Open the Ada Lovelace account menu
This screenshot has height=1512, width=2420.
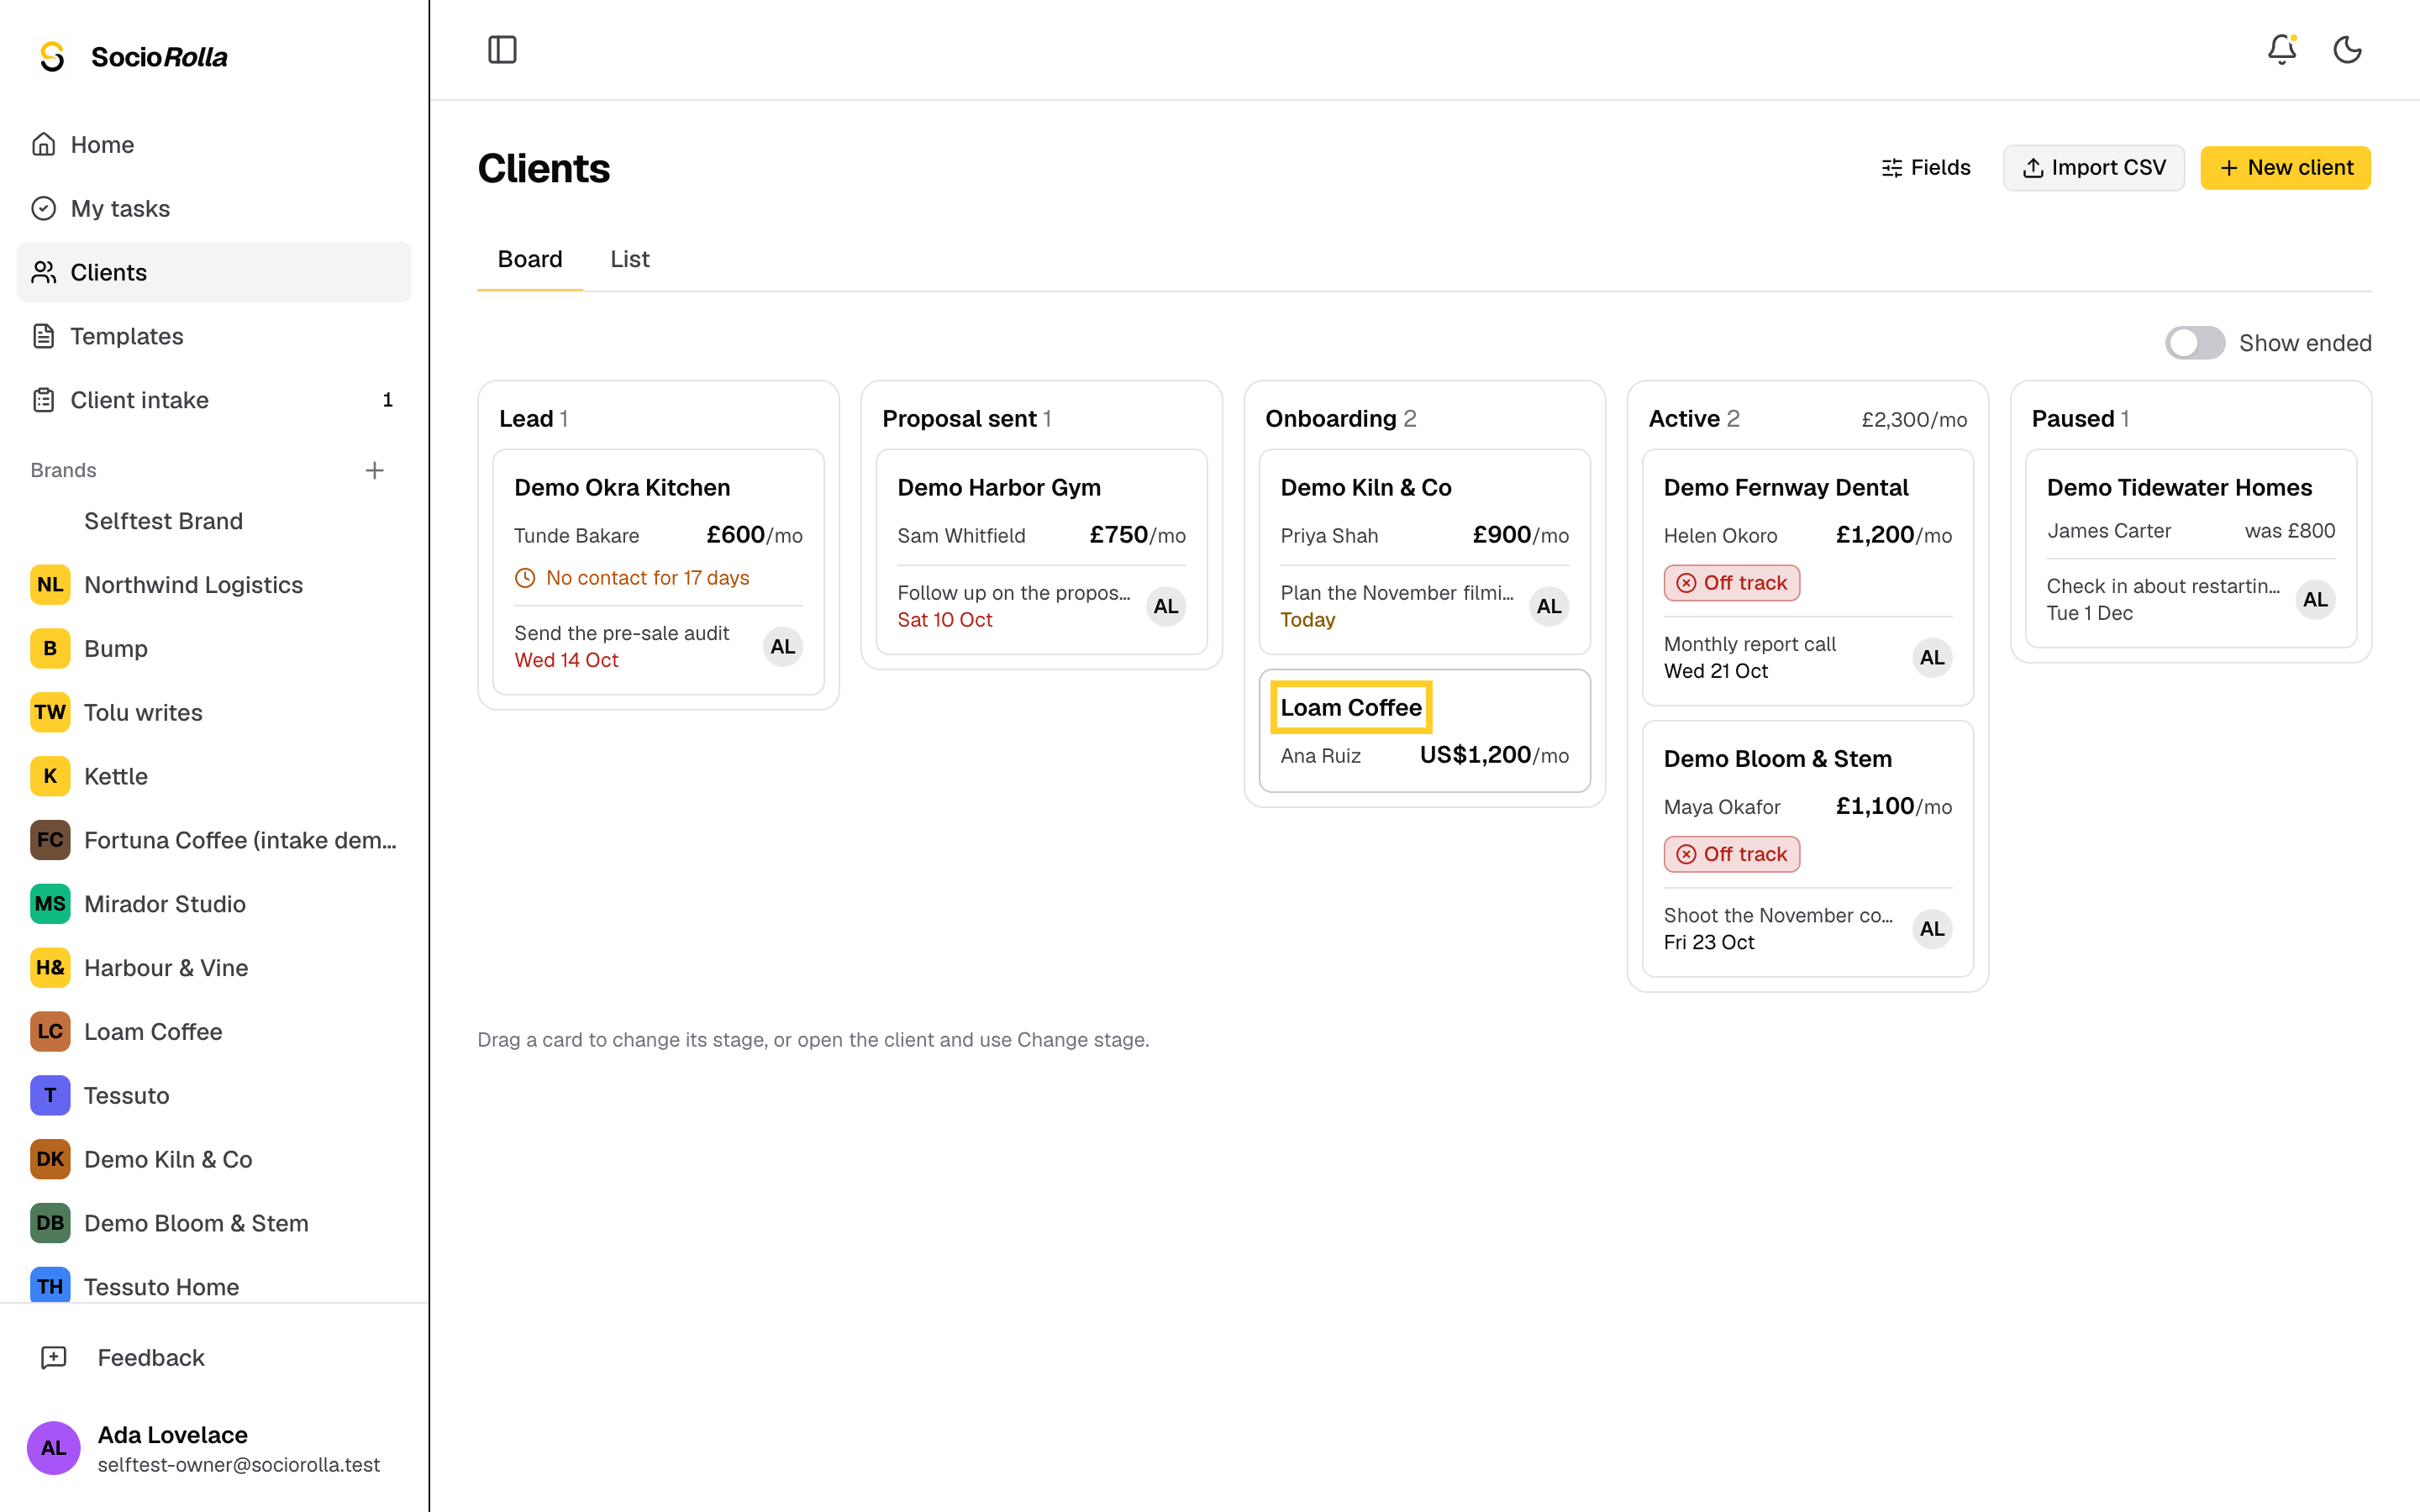214,1448
